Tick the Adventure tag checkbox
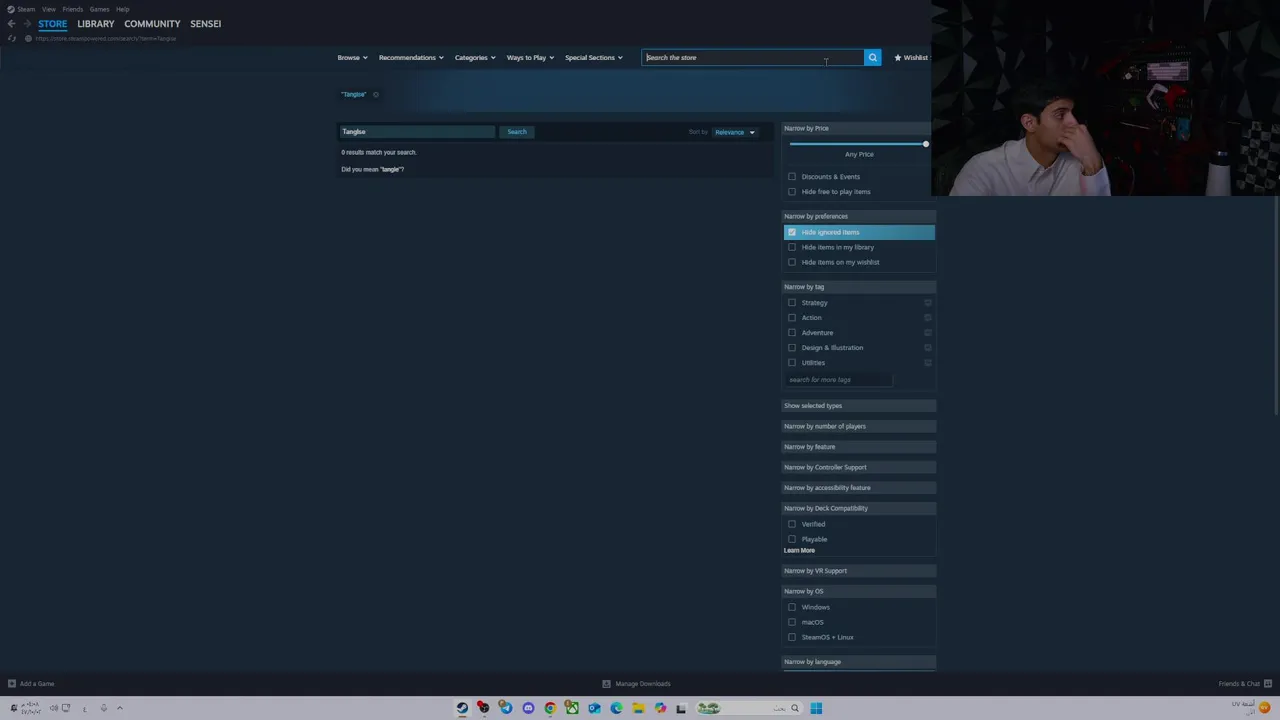1280x720 pixels. pos(792,333)
